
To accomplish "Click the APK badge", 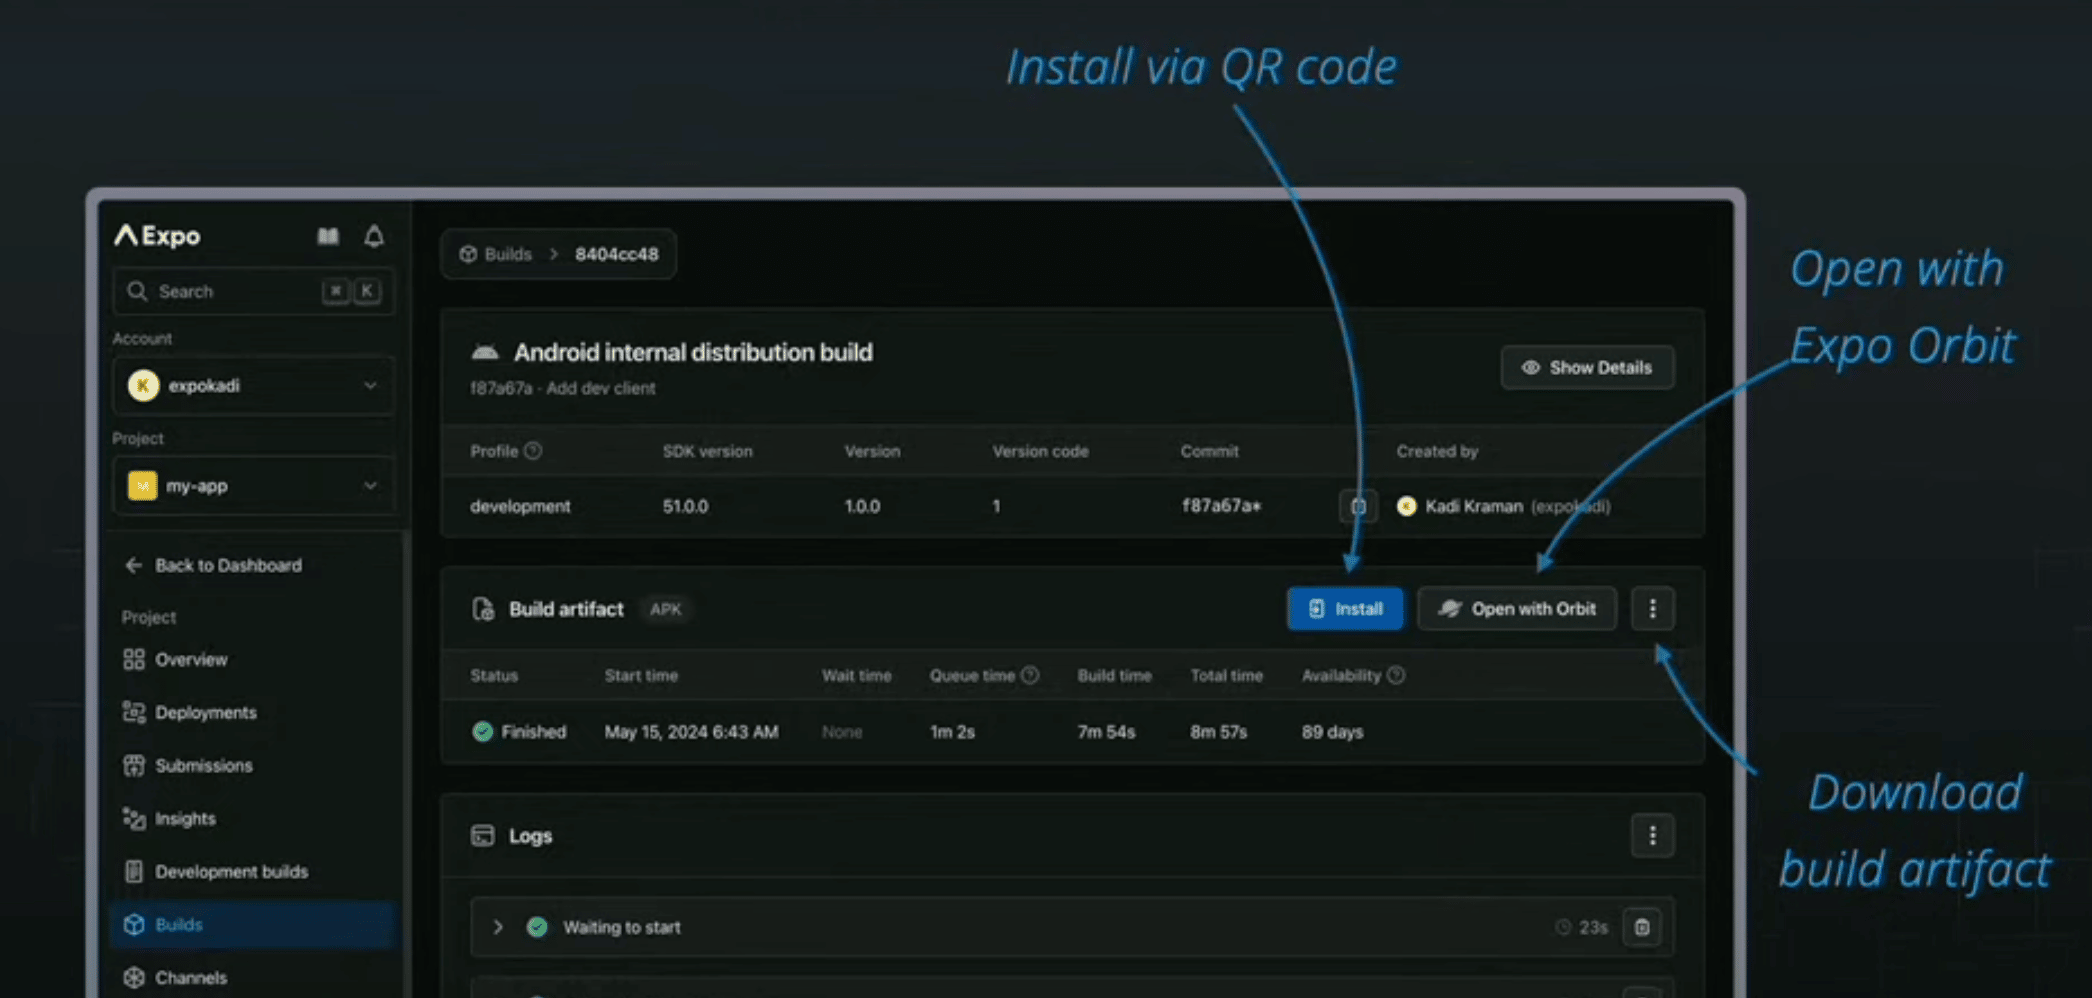I will click(666, 609).
